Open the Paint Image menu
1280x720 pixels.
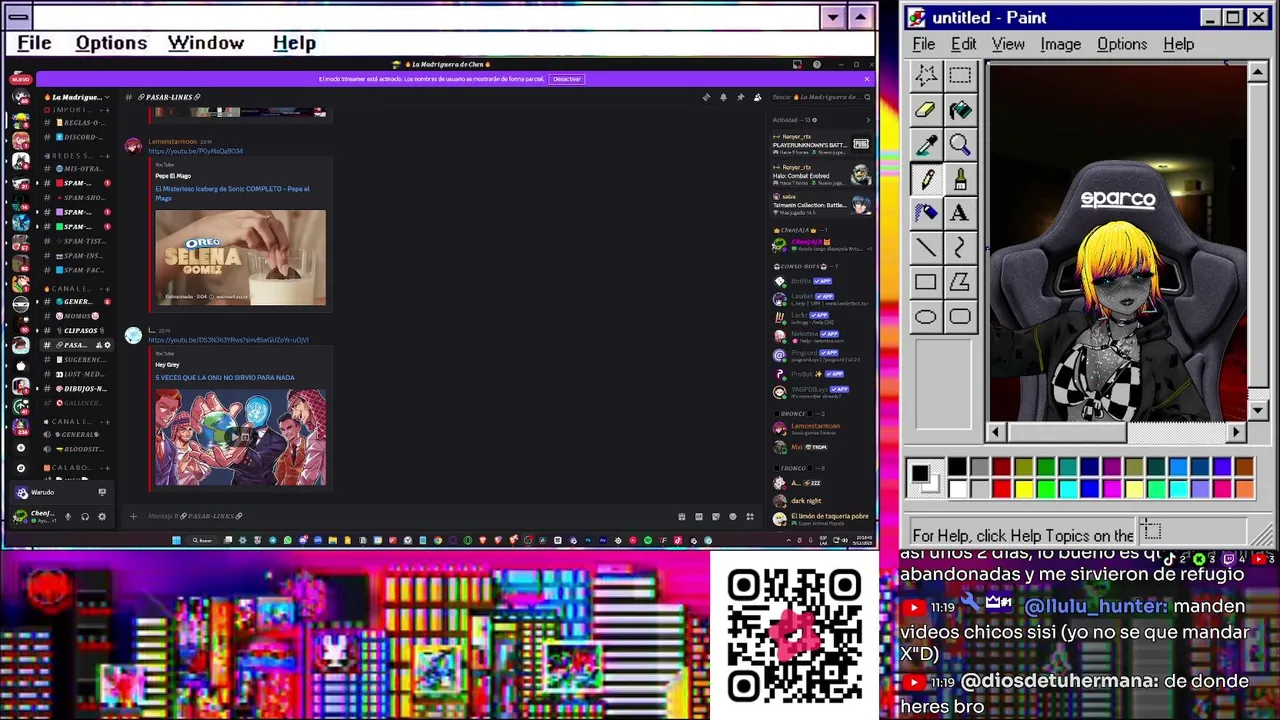1060,44
